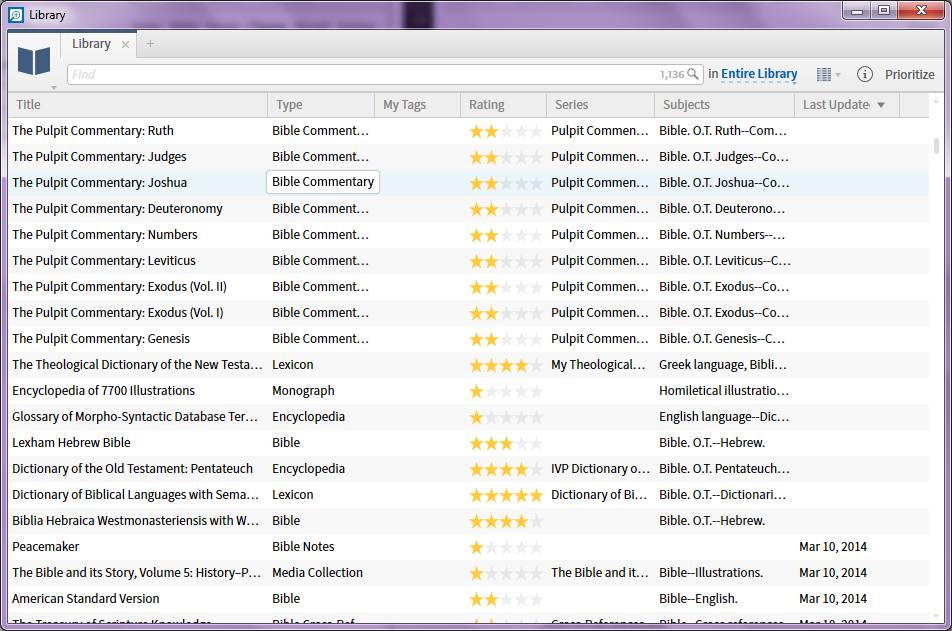Expand the view layout dropdown arrow
This screenshot has height=631, width=952.
coord(838,75)
